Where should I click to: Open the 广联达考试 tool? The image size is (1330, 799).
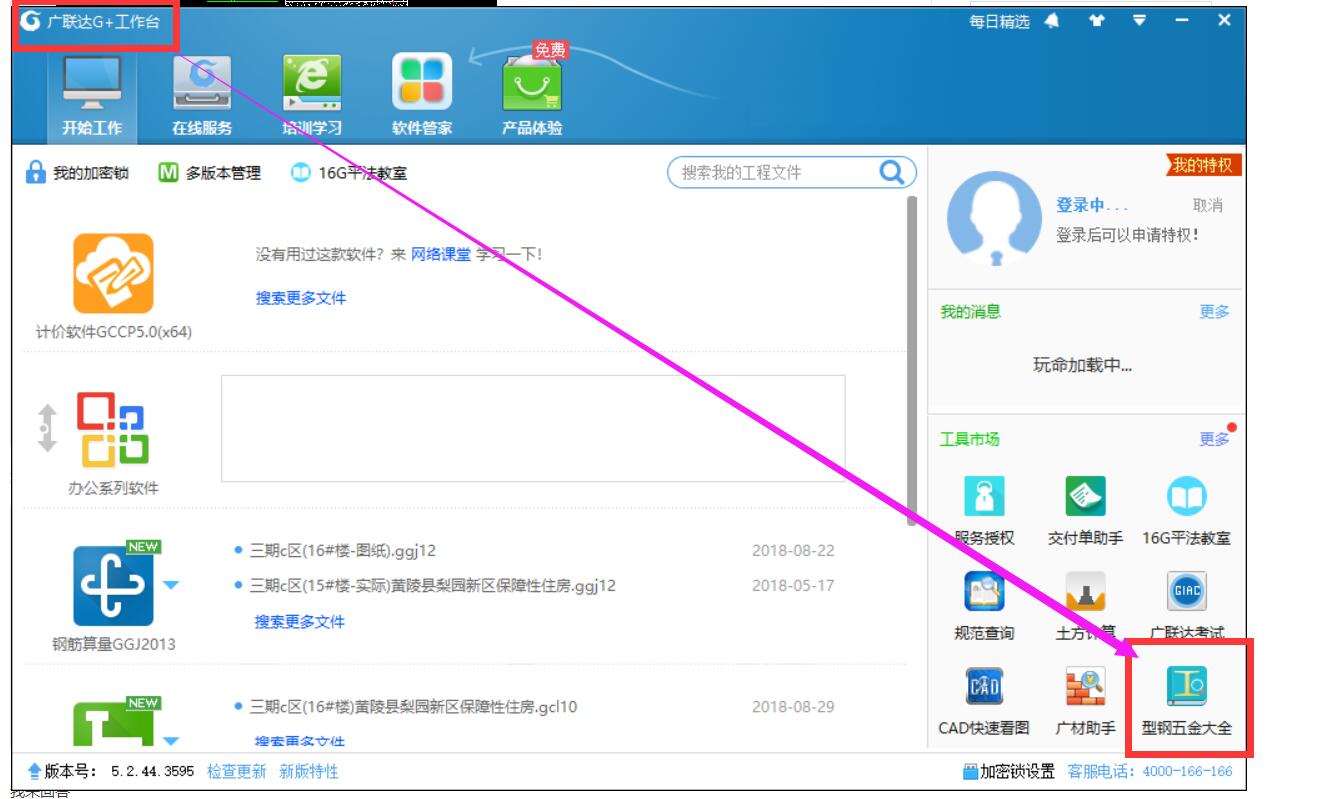[1186, 605]
